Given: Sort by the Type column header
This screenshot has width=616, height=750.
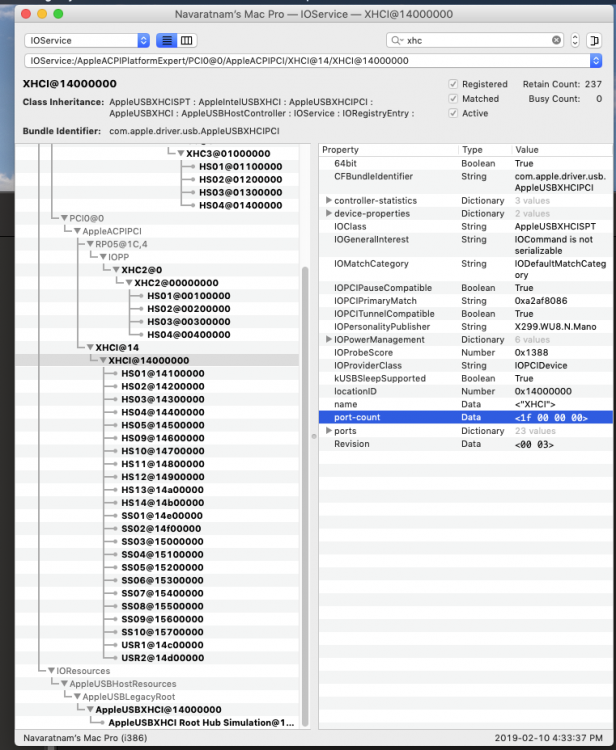Looking at the screenshot, I should click(484, 150).
